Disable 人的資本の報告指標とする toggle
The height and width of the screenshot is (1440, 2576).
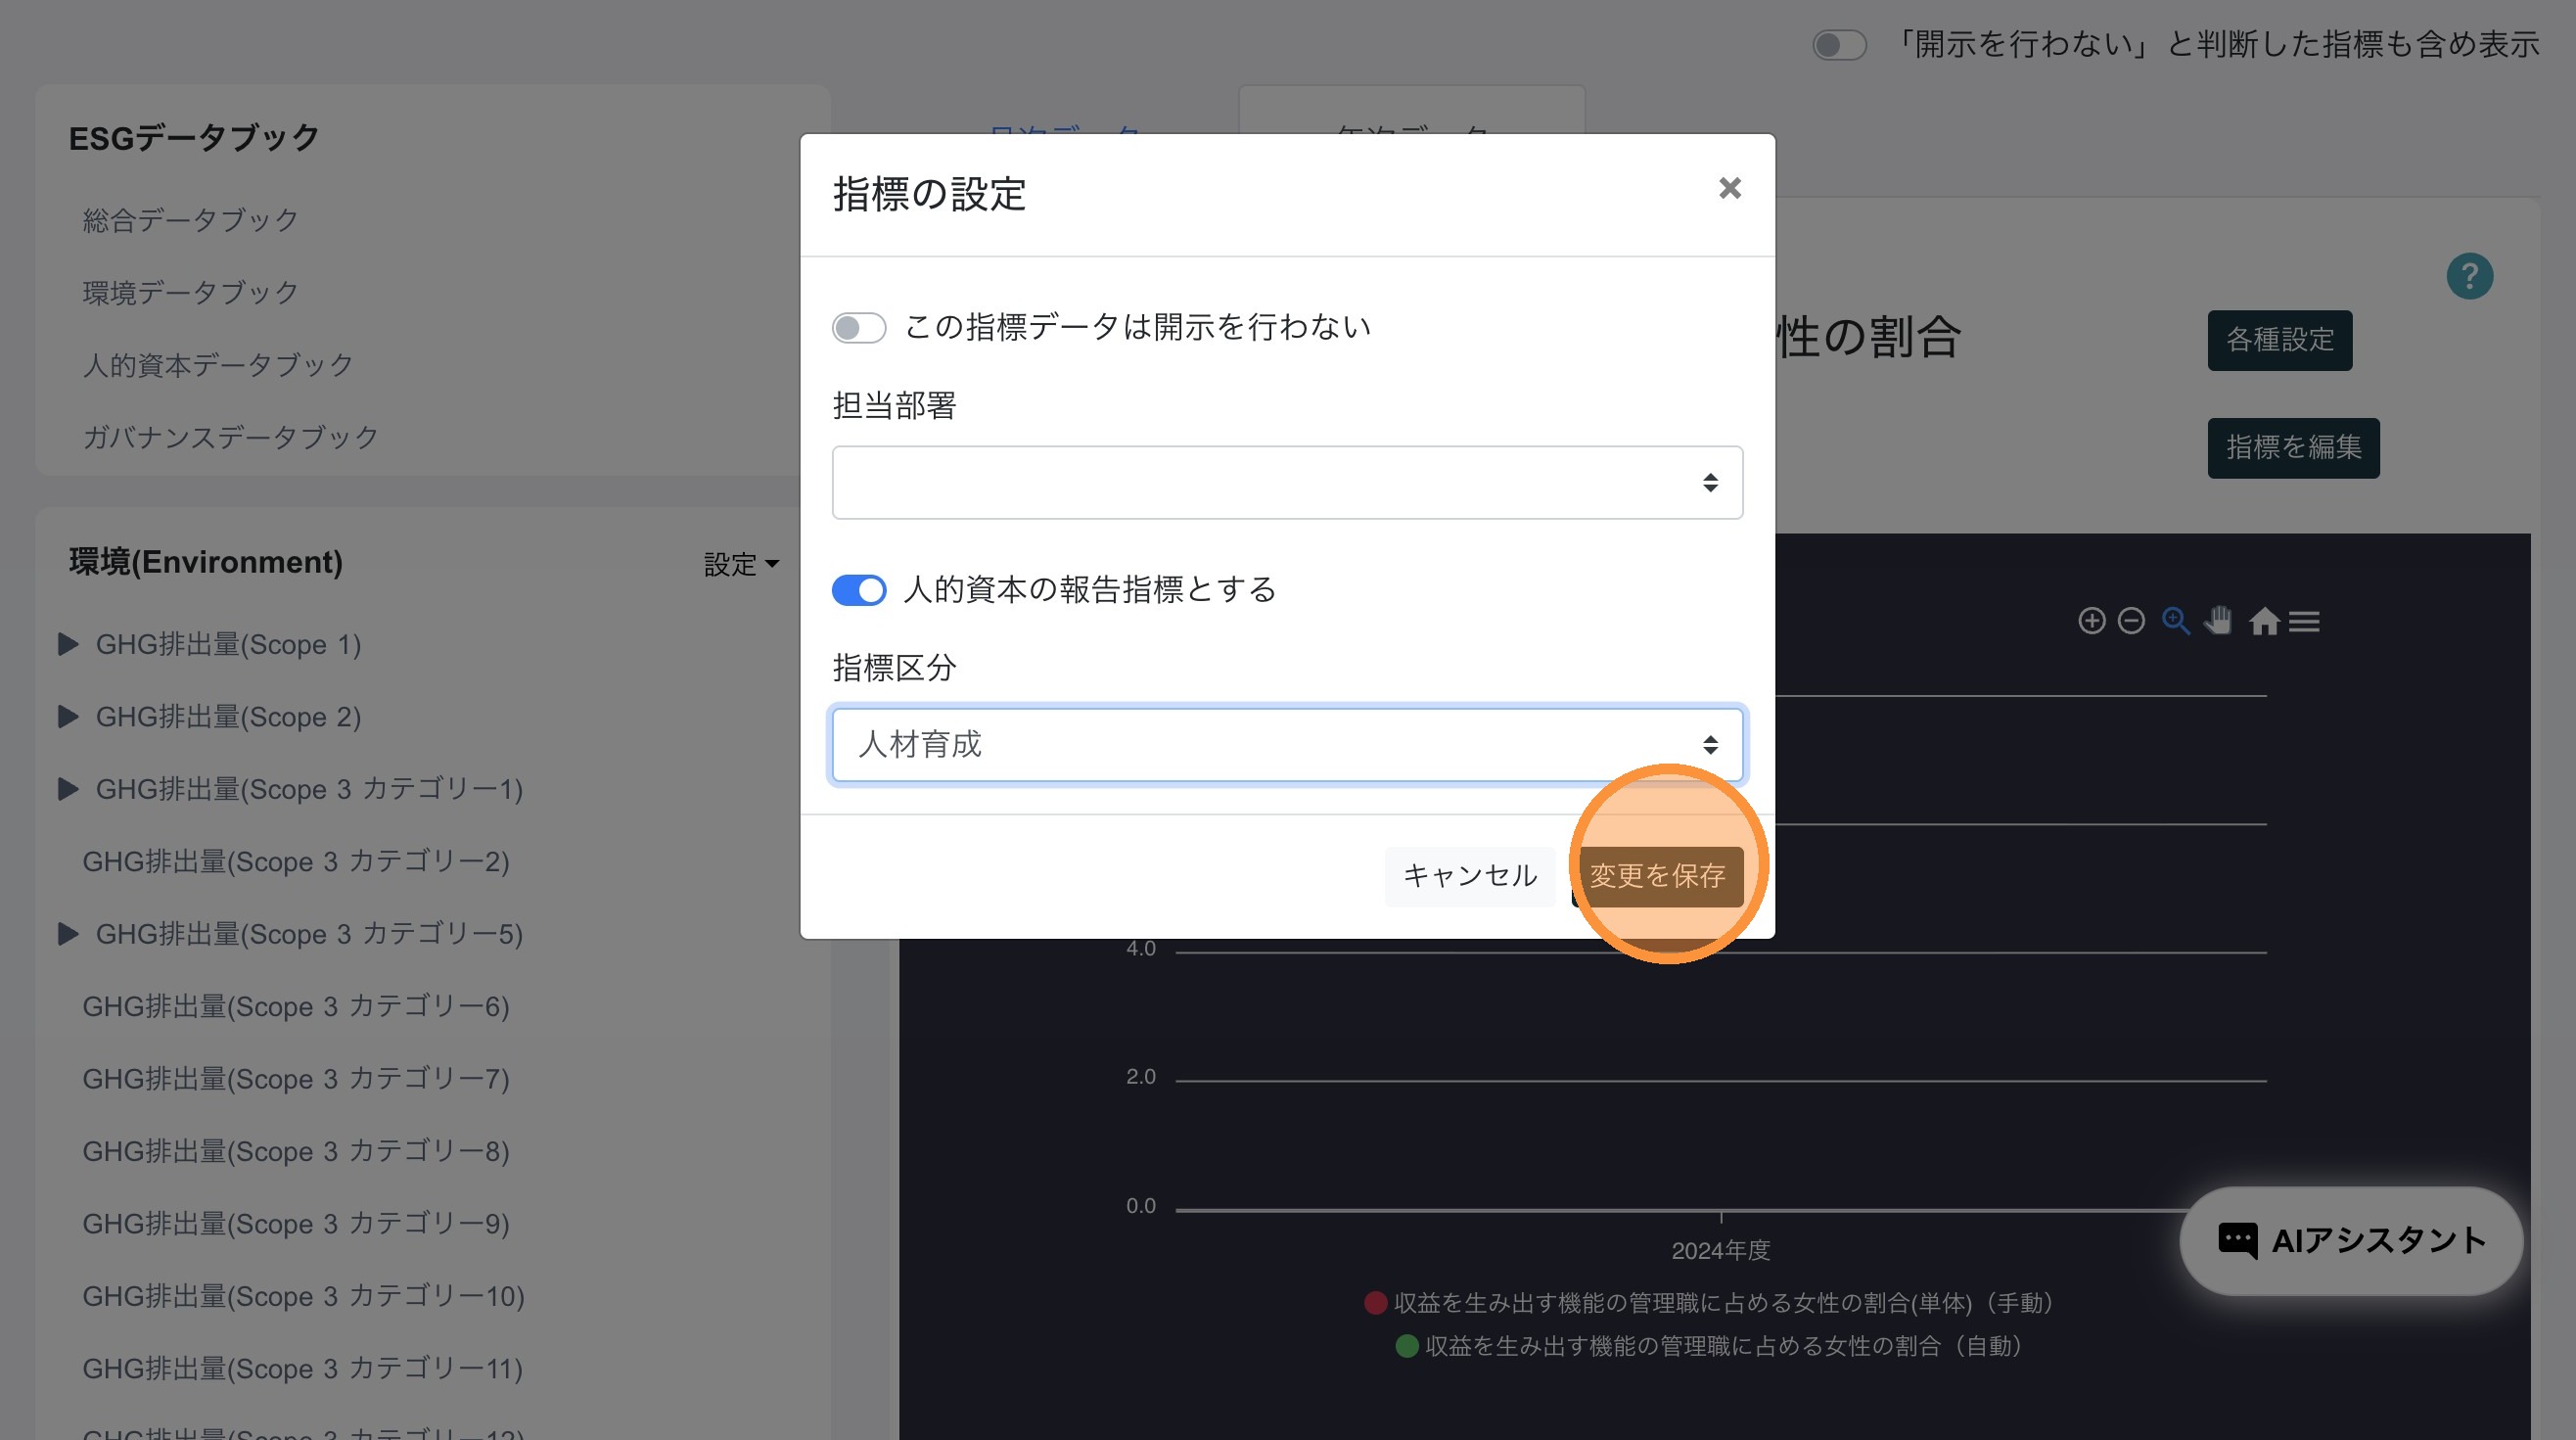pyautogui.click(x=859, y=590)
